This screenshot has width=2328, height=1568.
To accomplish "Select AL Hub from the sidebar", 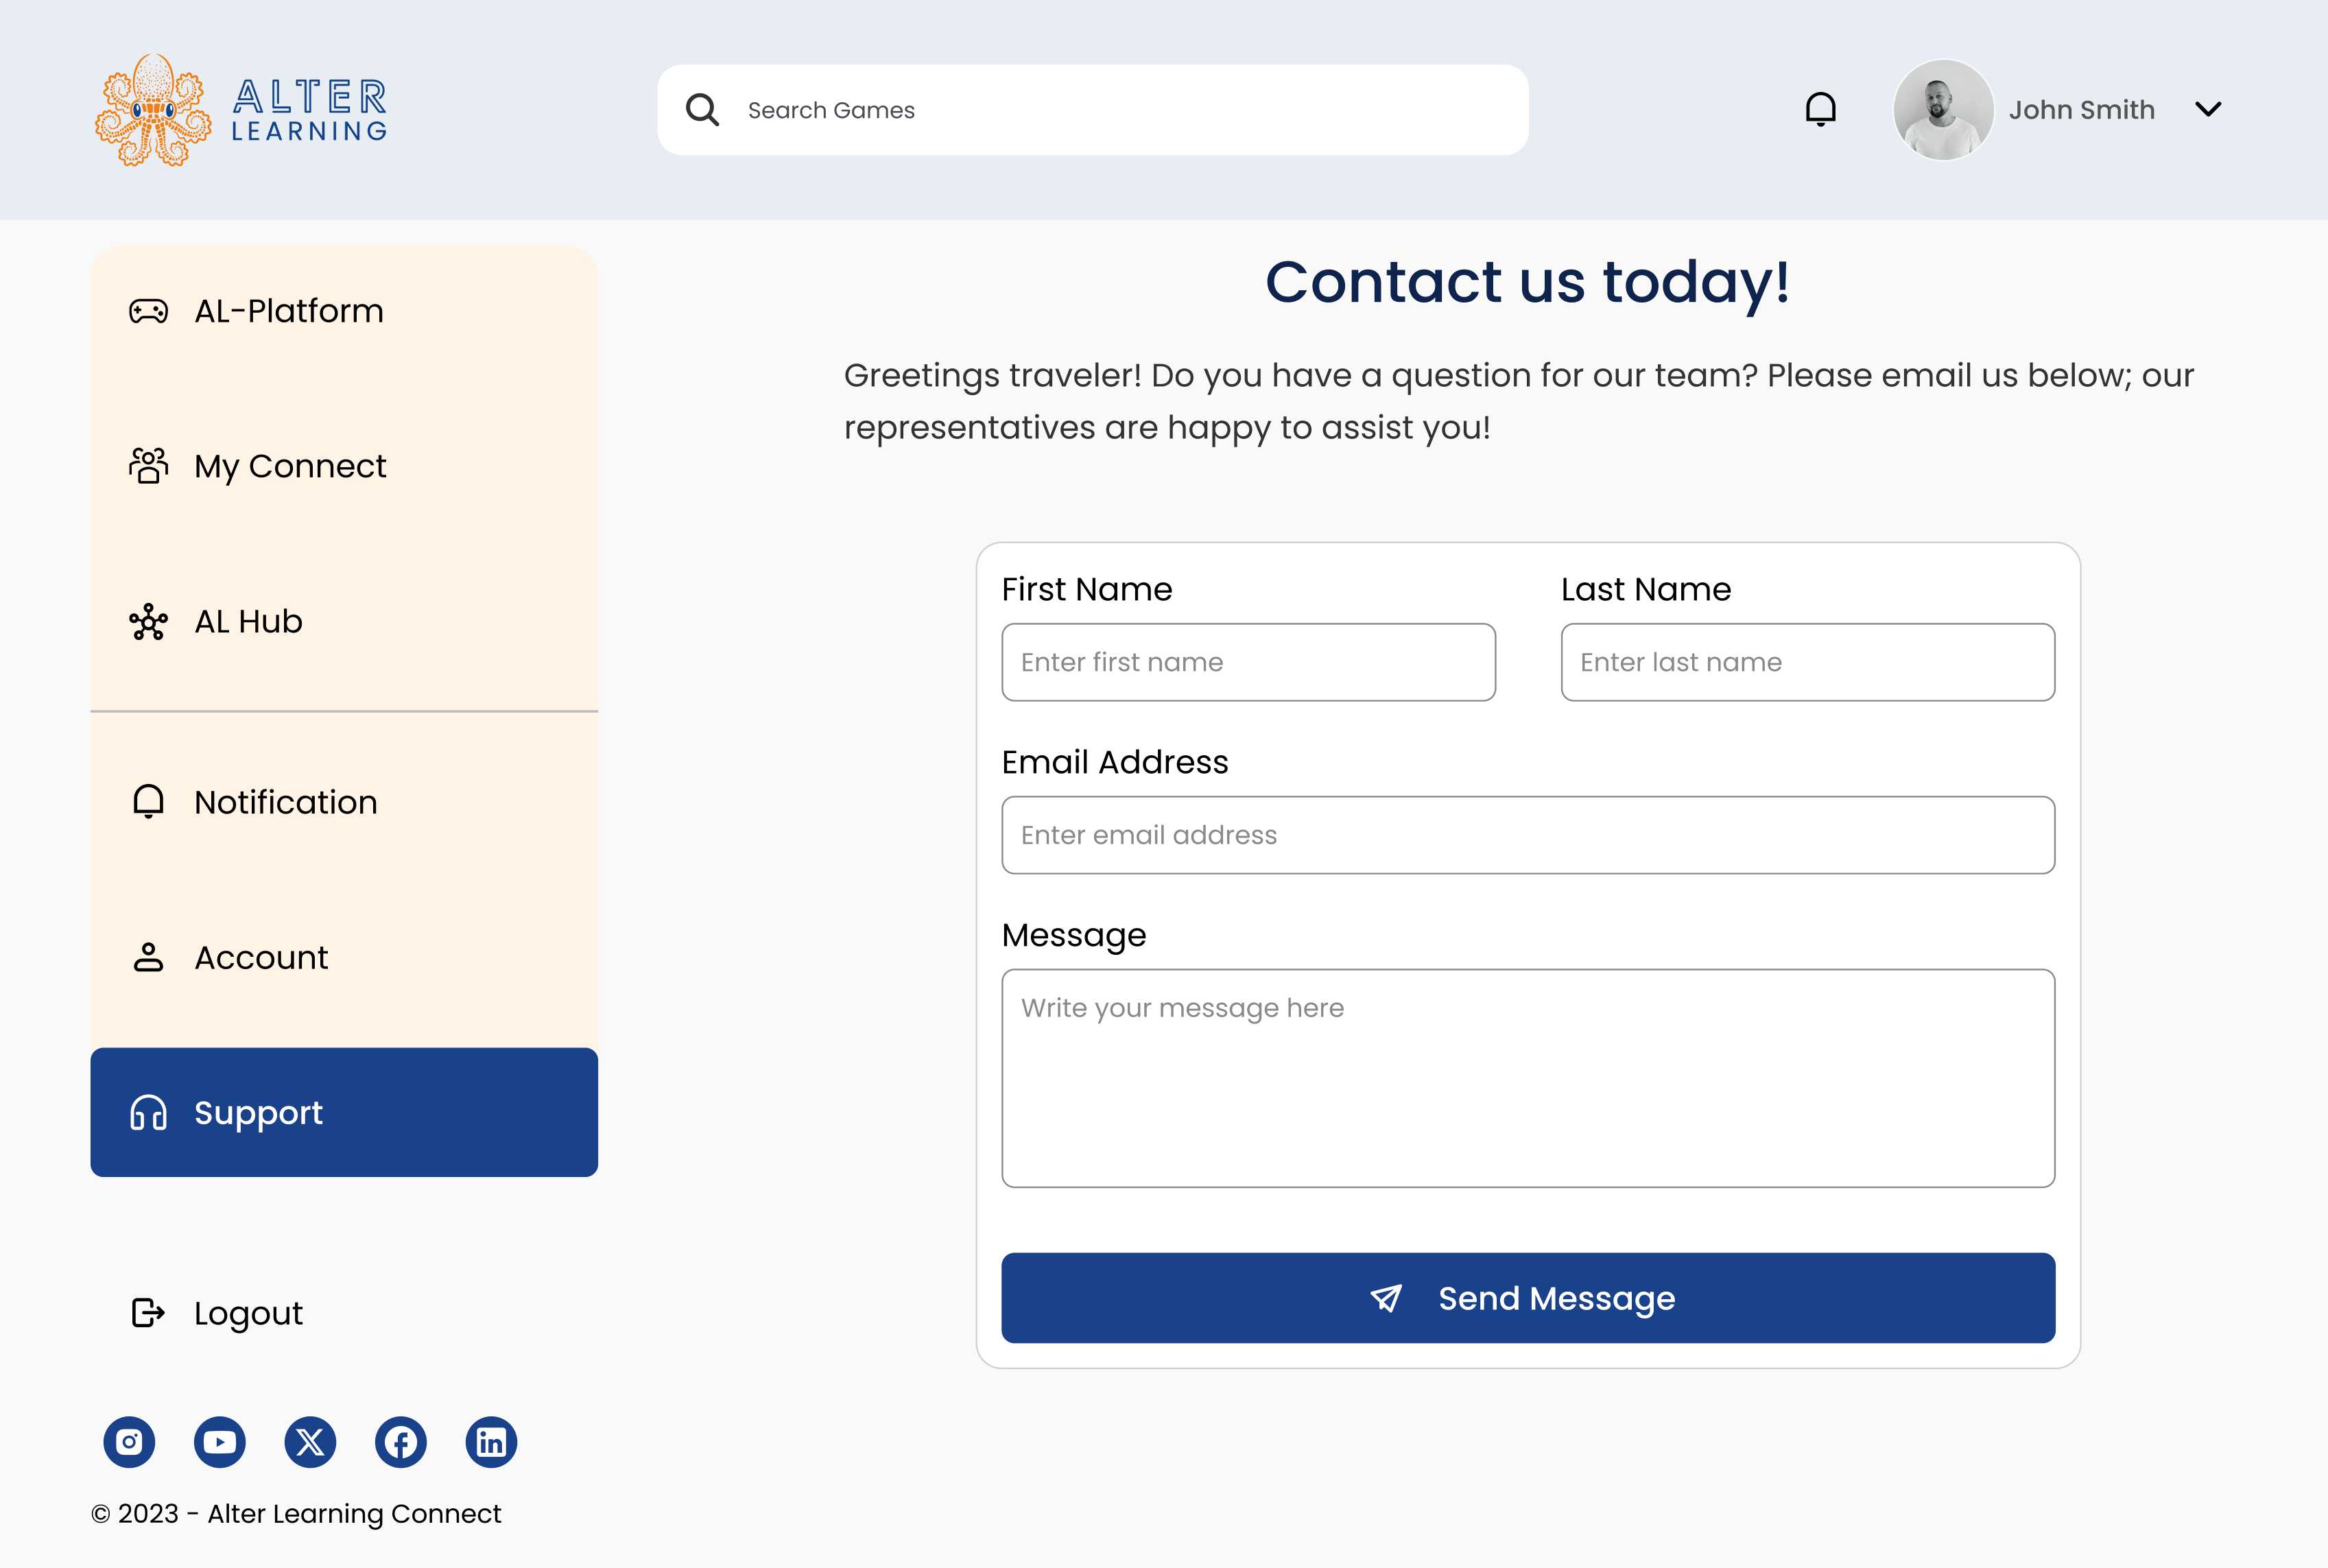I will click(x=248, y=622).
